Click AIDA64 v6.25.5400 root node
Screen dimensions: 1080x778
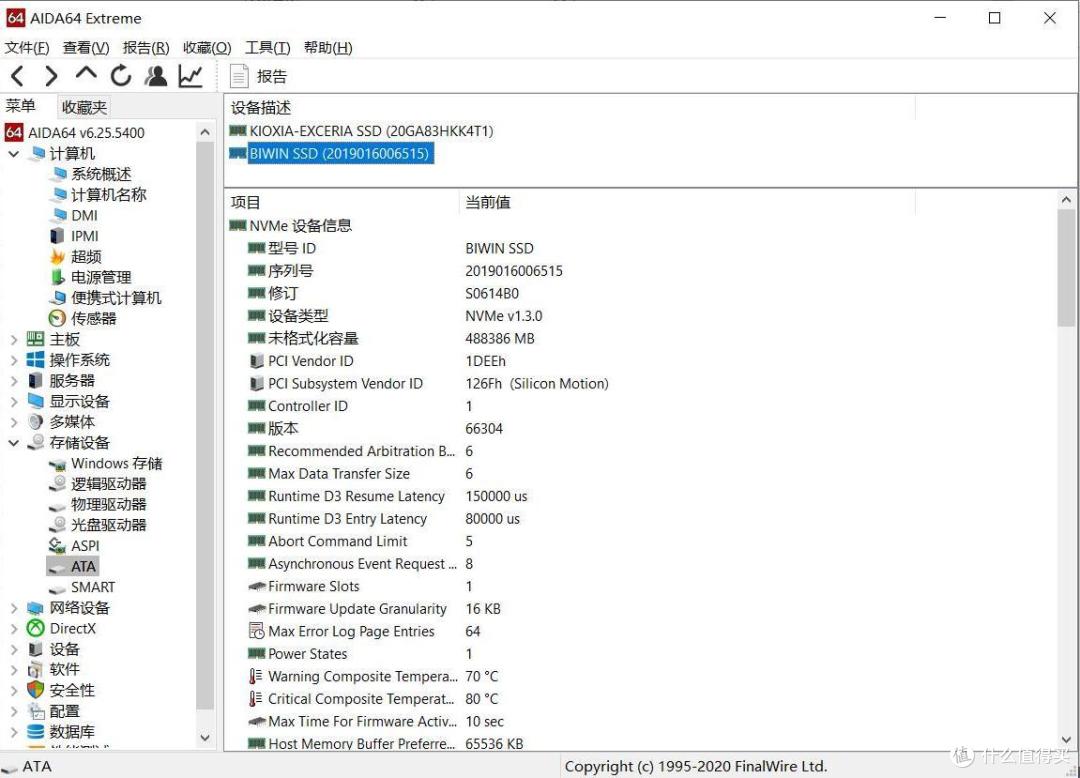pos(76,133)
